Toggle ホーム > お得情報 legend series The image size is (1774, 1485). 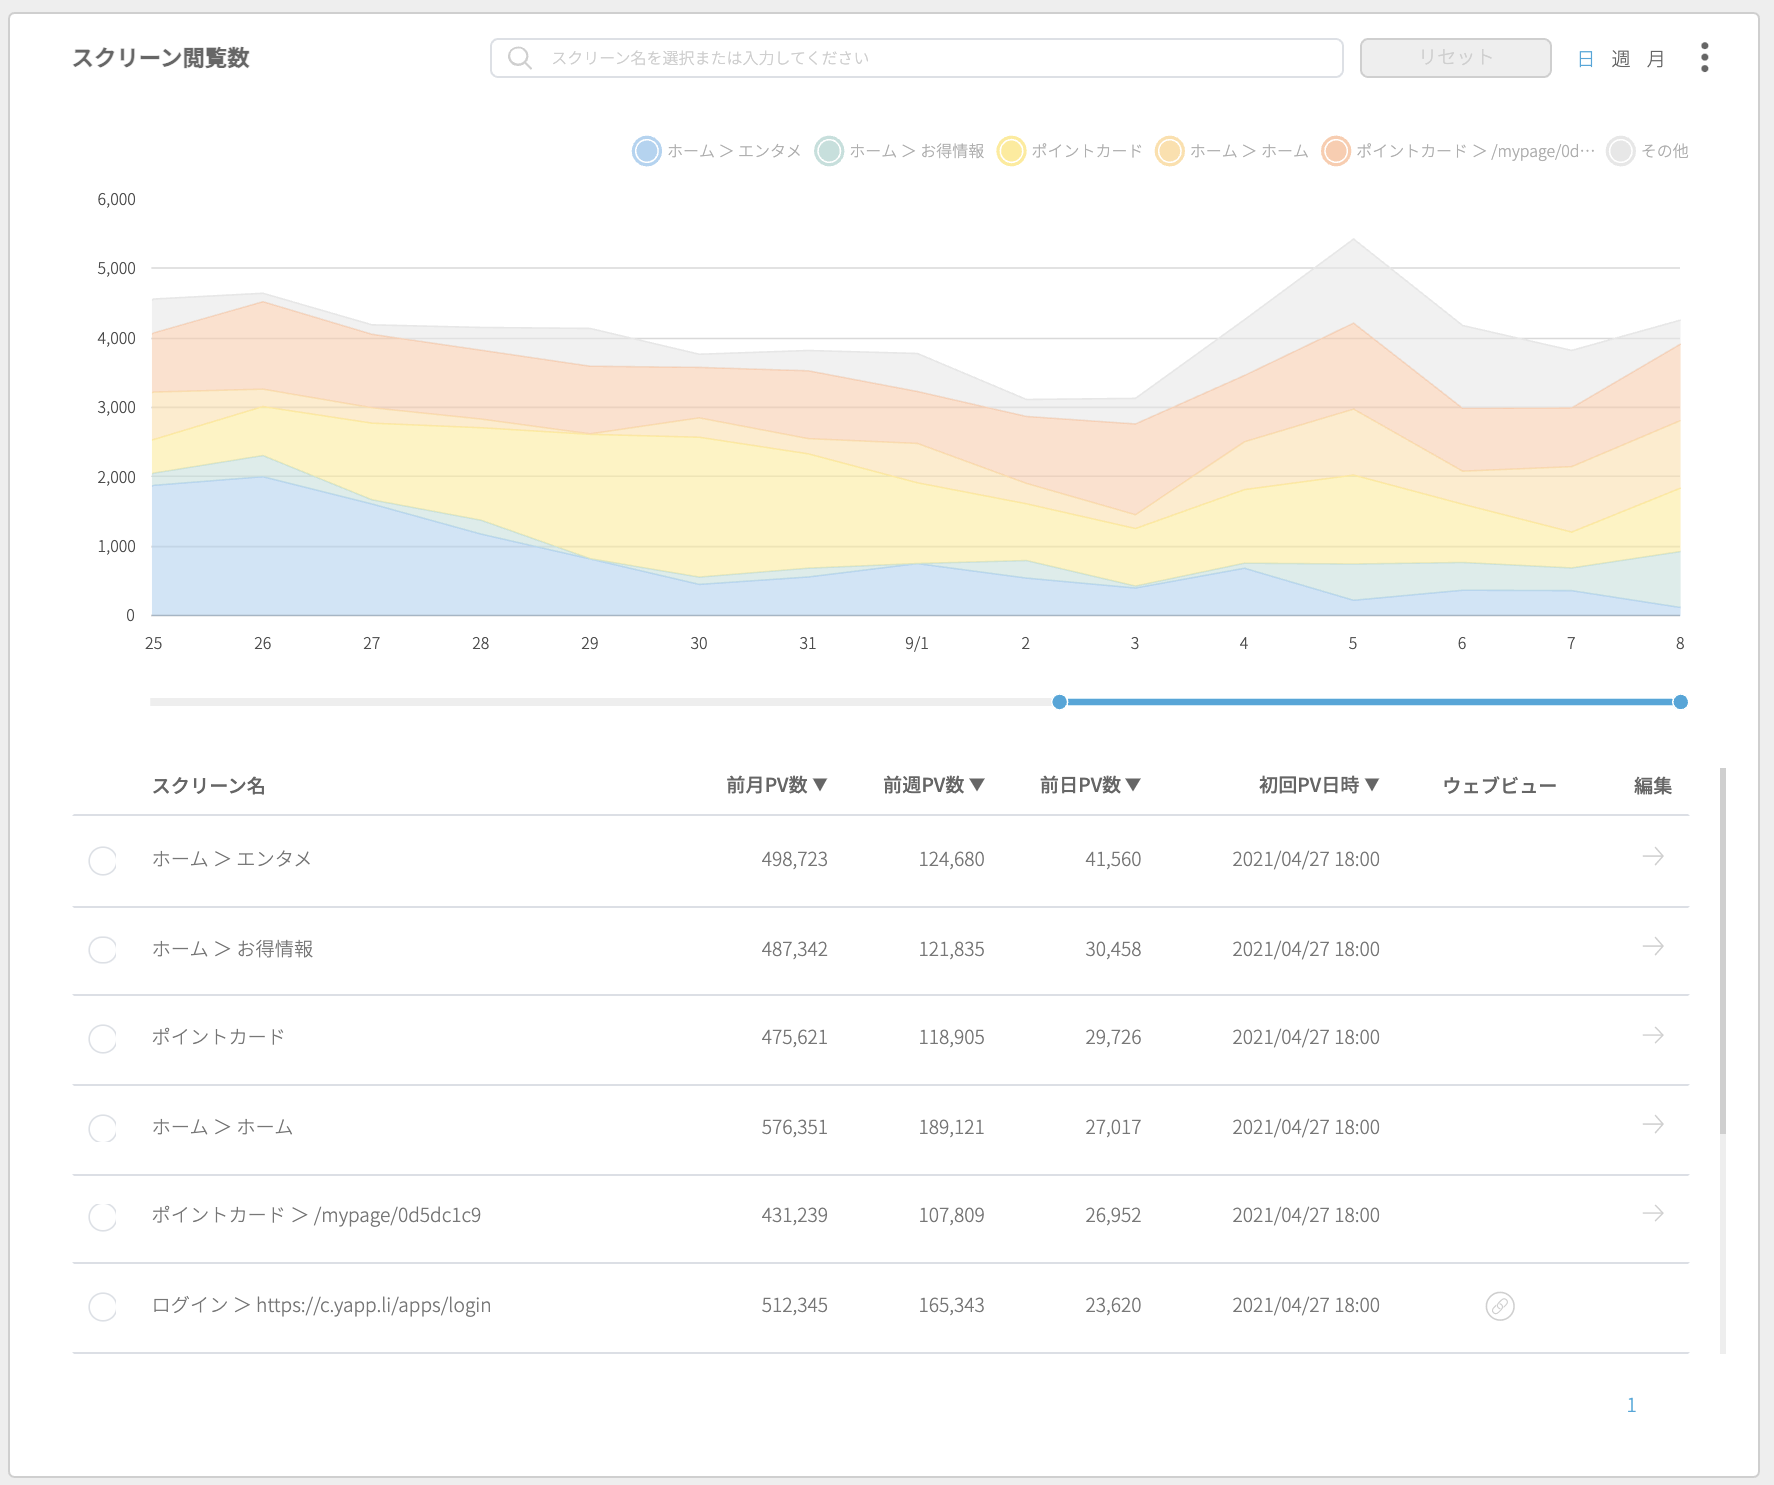(x=900, y=151)
